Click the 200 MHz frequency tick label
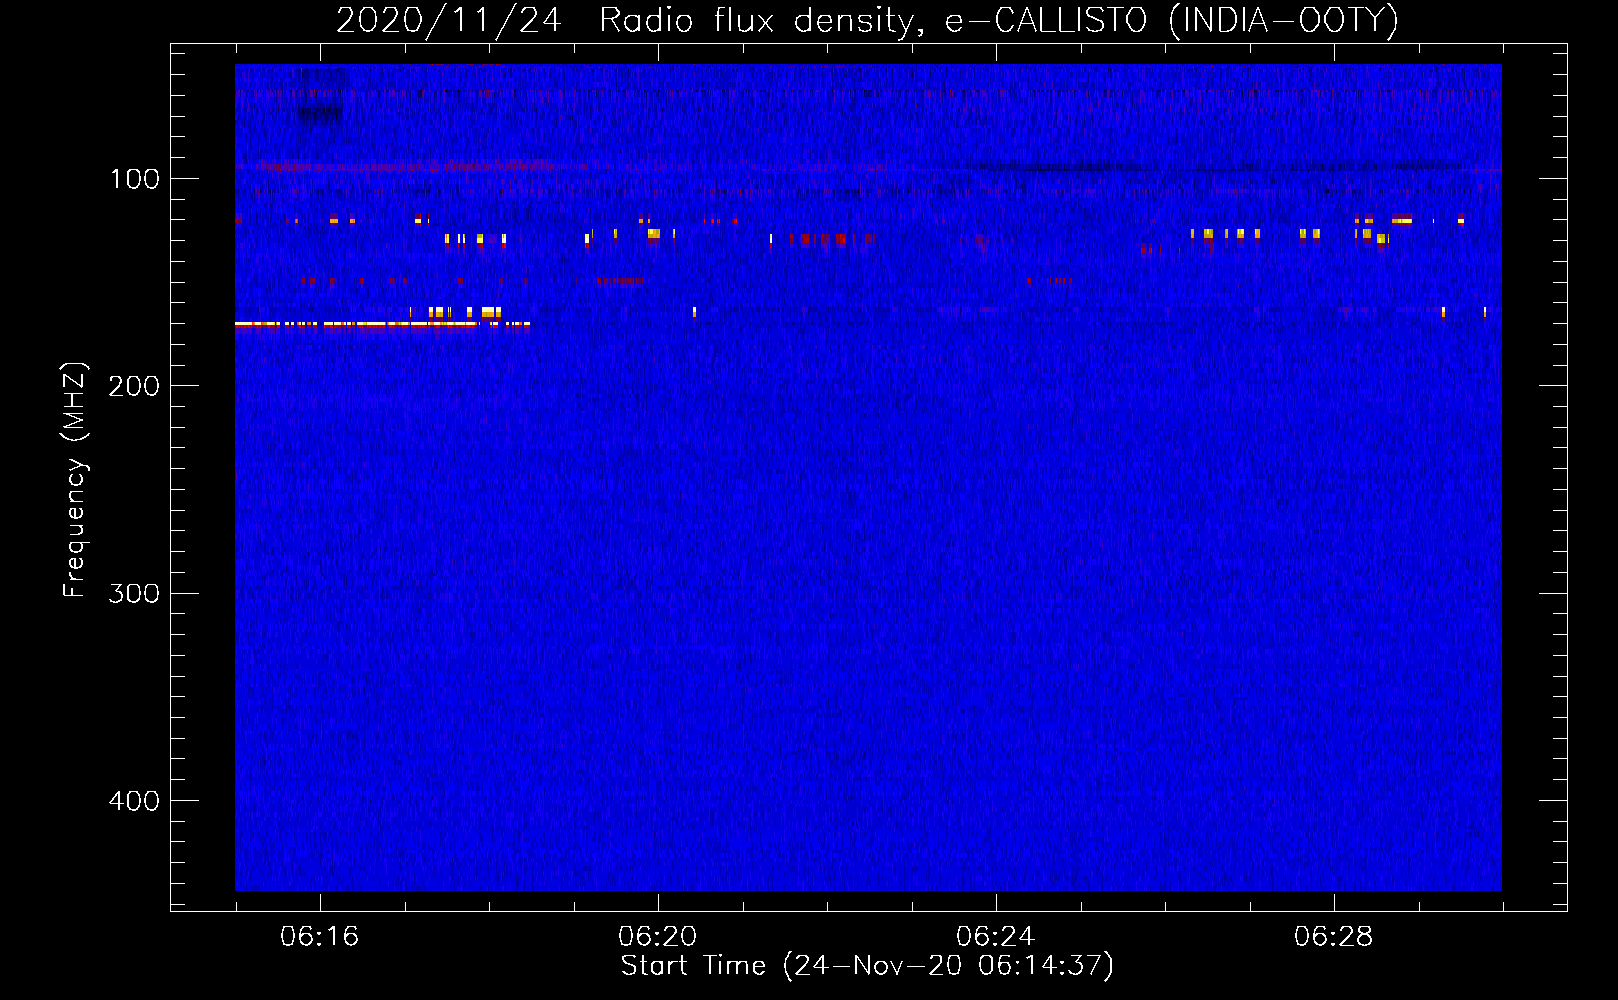Image resolution: width=1618 pixels, height=1000 pixels. (135, 386)
